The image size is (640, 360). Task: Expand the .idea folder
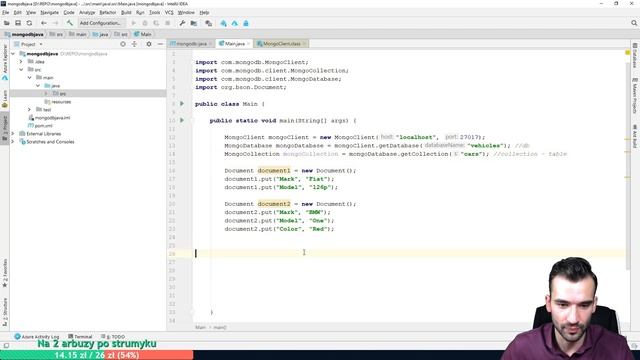[x=21, y=62]
